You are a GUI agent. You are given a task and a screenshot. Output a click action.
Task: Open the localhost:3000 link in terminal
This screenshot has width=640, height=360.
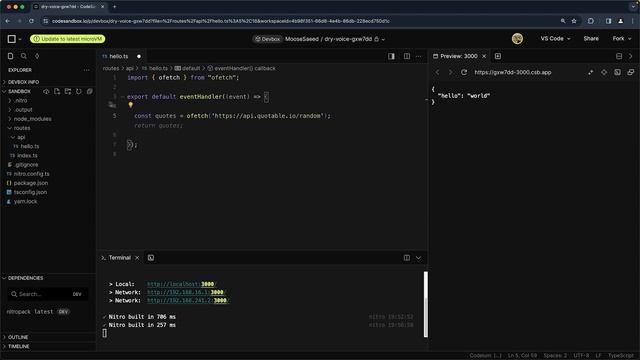181,284
